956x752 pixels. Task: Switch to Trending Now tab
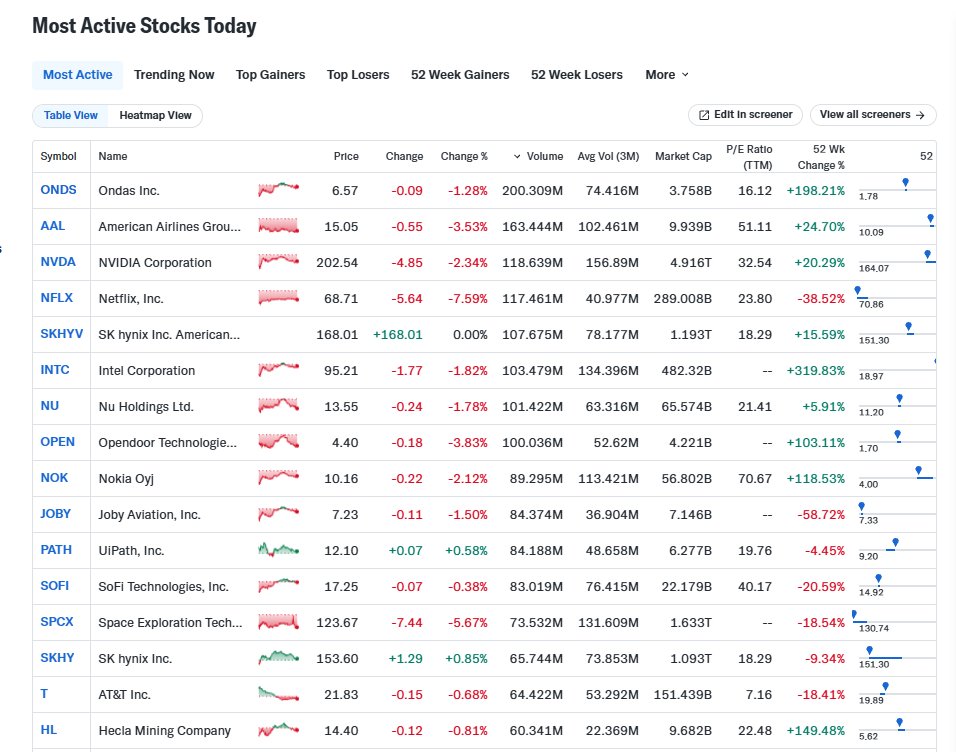click(174, 75)
